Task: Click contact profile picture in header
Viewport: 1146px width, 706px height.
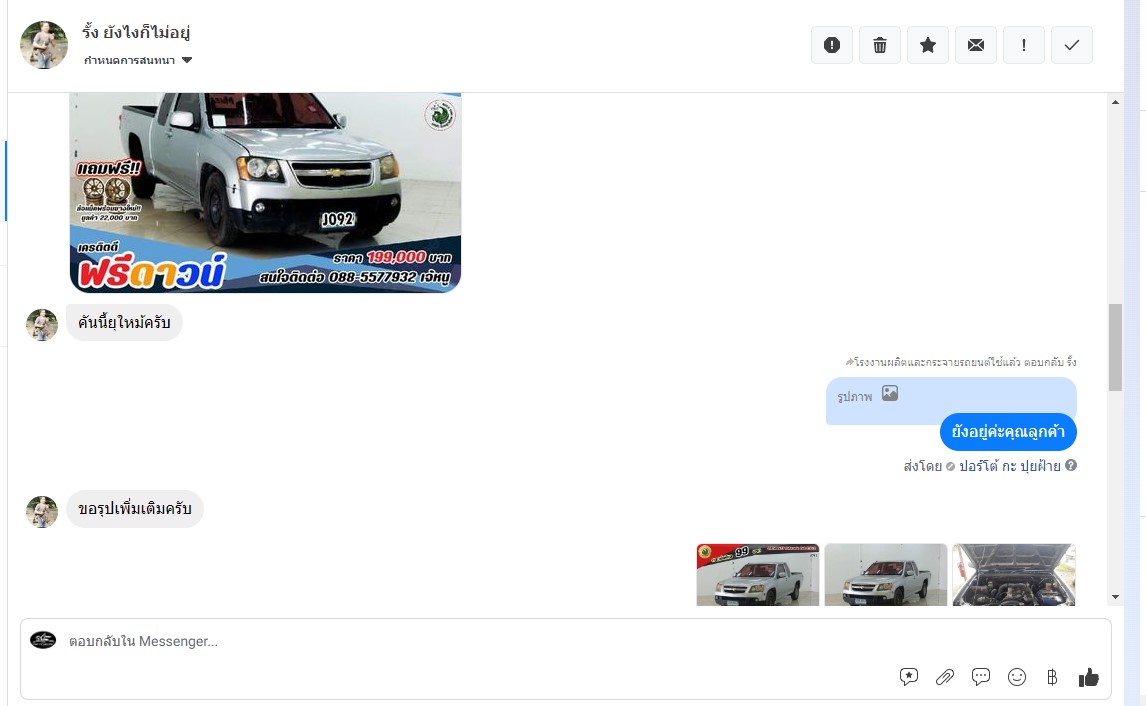Action: click(x=44, y=45)
